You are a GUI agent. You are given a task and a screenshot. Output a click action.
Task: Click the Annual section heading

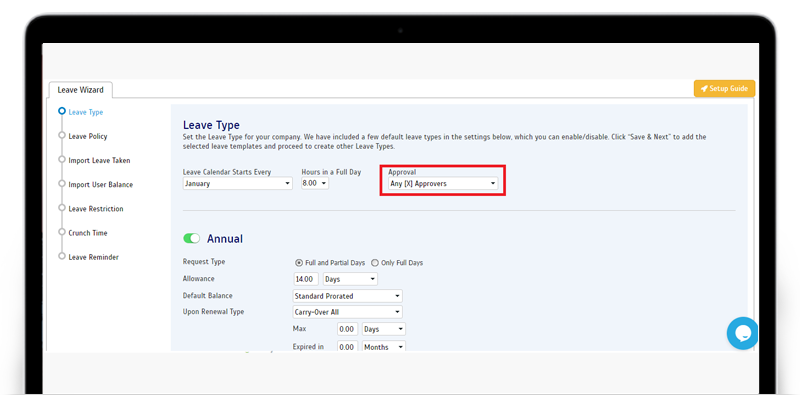(x=224, y=239)
